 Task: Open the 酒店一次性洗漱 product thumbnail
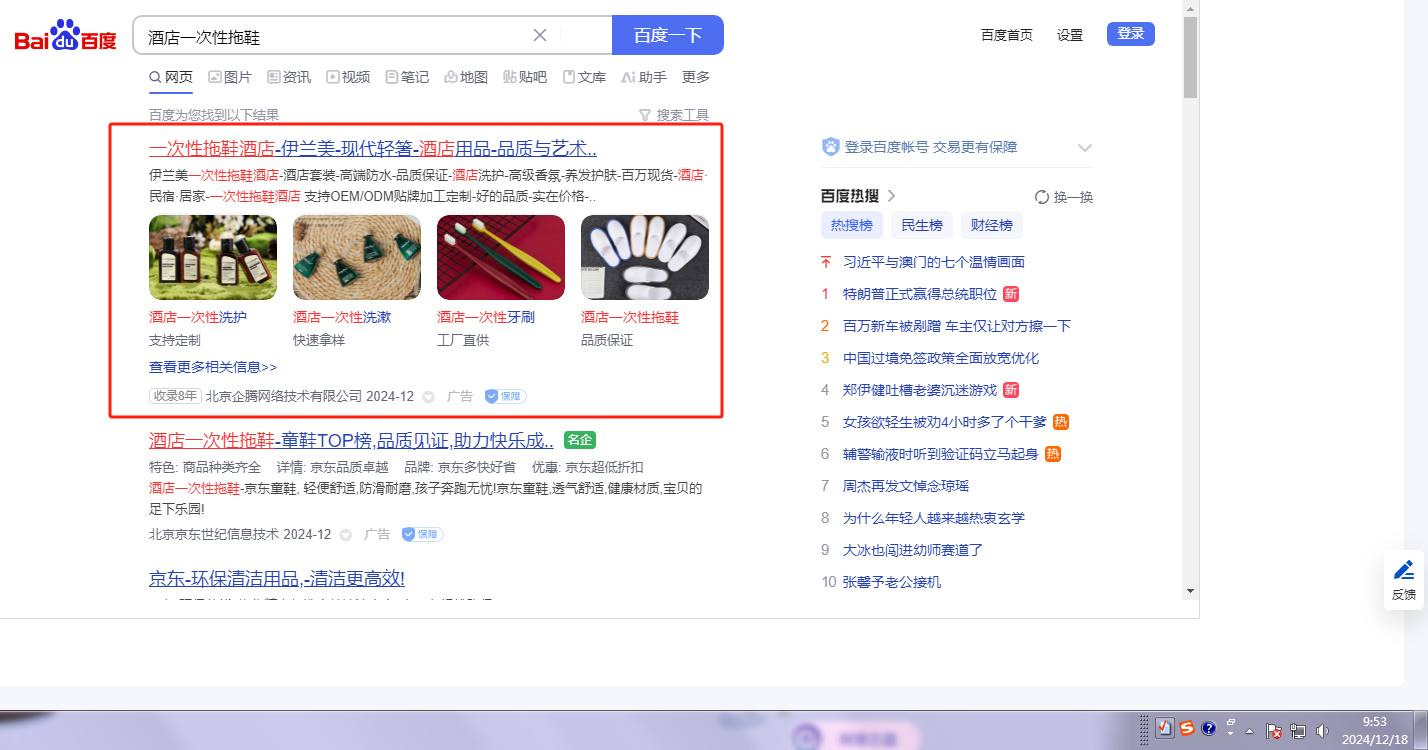tap(357, 258)
